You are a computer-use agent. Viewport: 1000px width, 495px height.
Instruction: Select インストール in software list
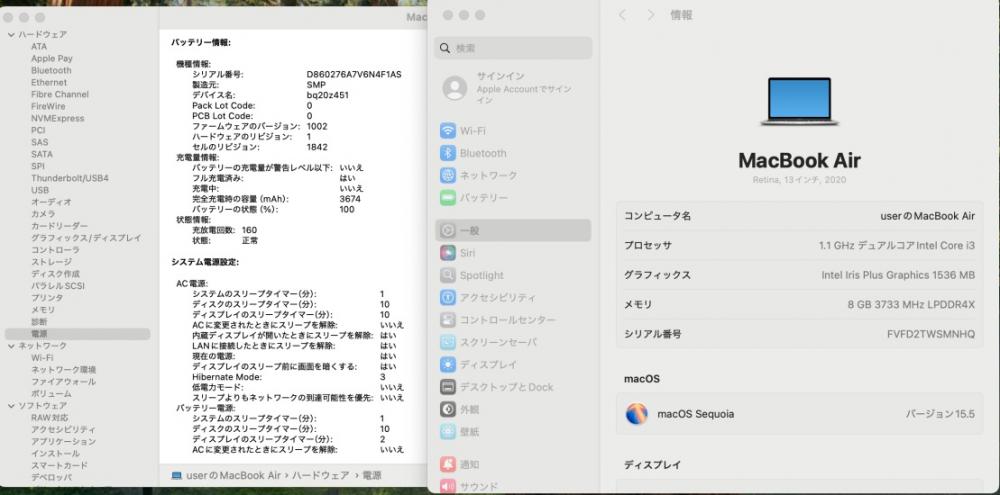[55, 454]
